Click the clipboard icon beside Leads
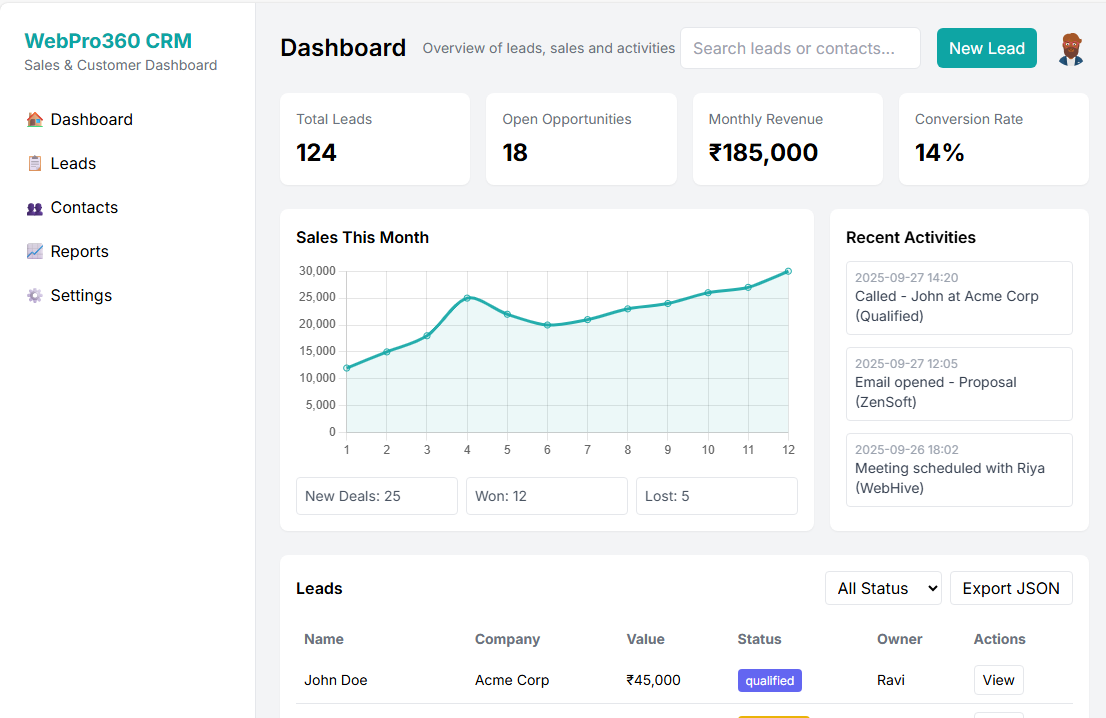 click(35, 164)
